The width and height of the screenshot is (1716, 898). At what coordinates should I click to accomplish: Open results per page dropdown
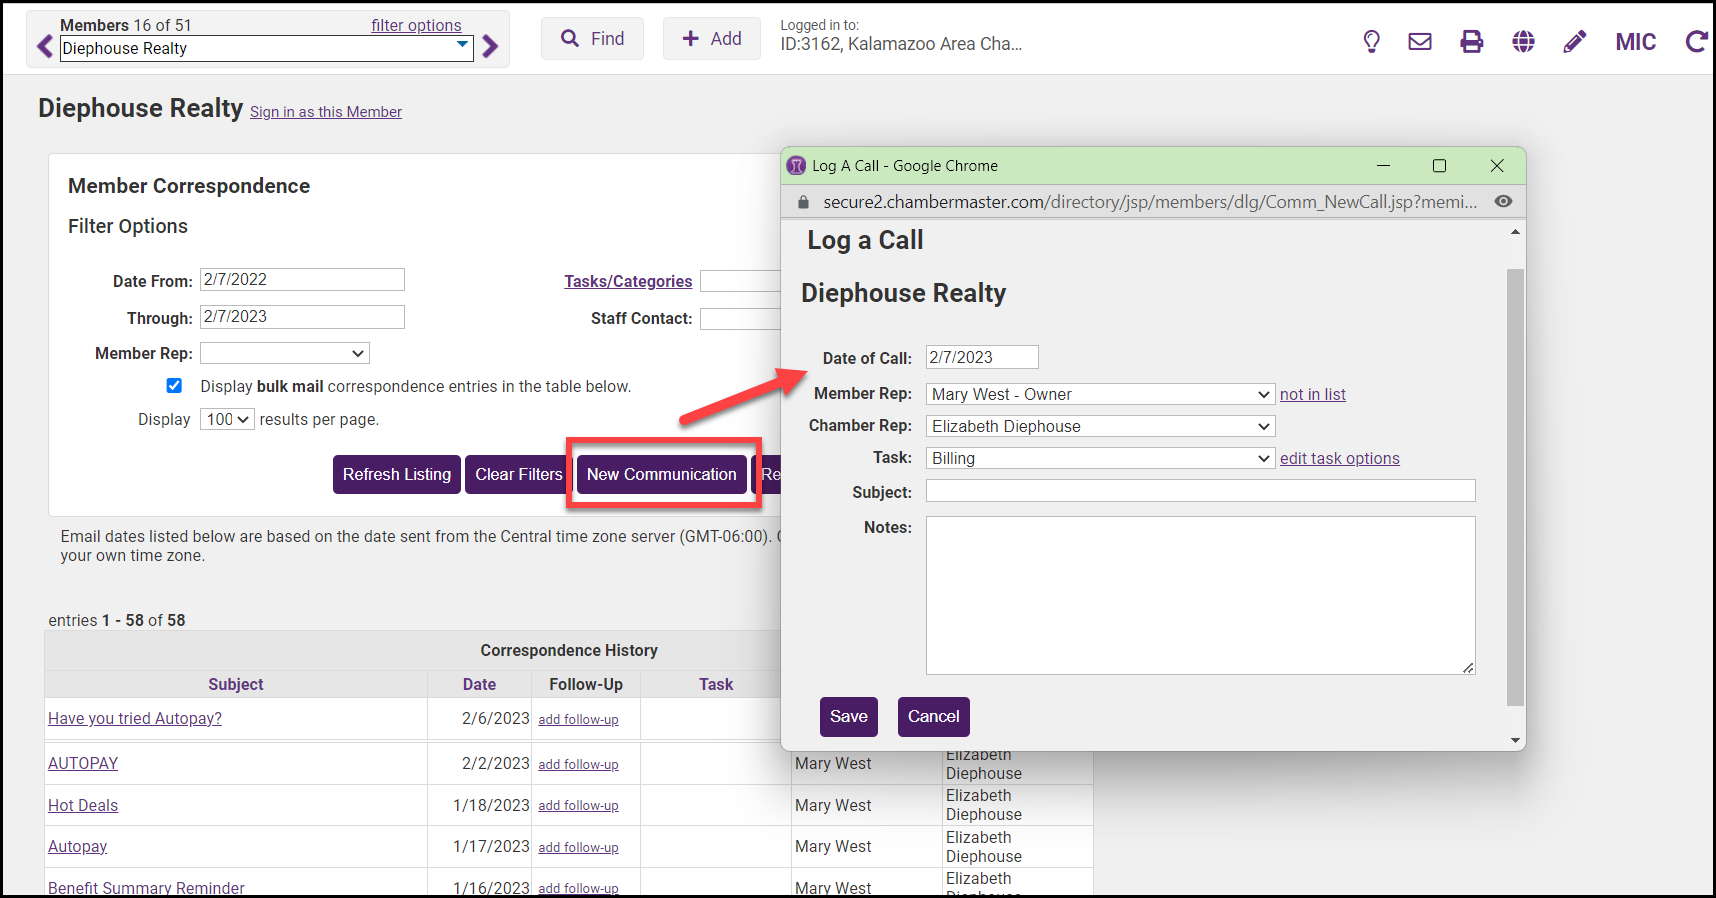pyautogui.click(x=227, y=420)
